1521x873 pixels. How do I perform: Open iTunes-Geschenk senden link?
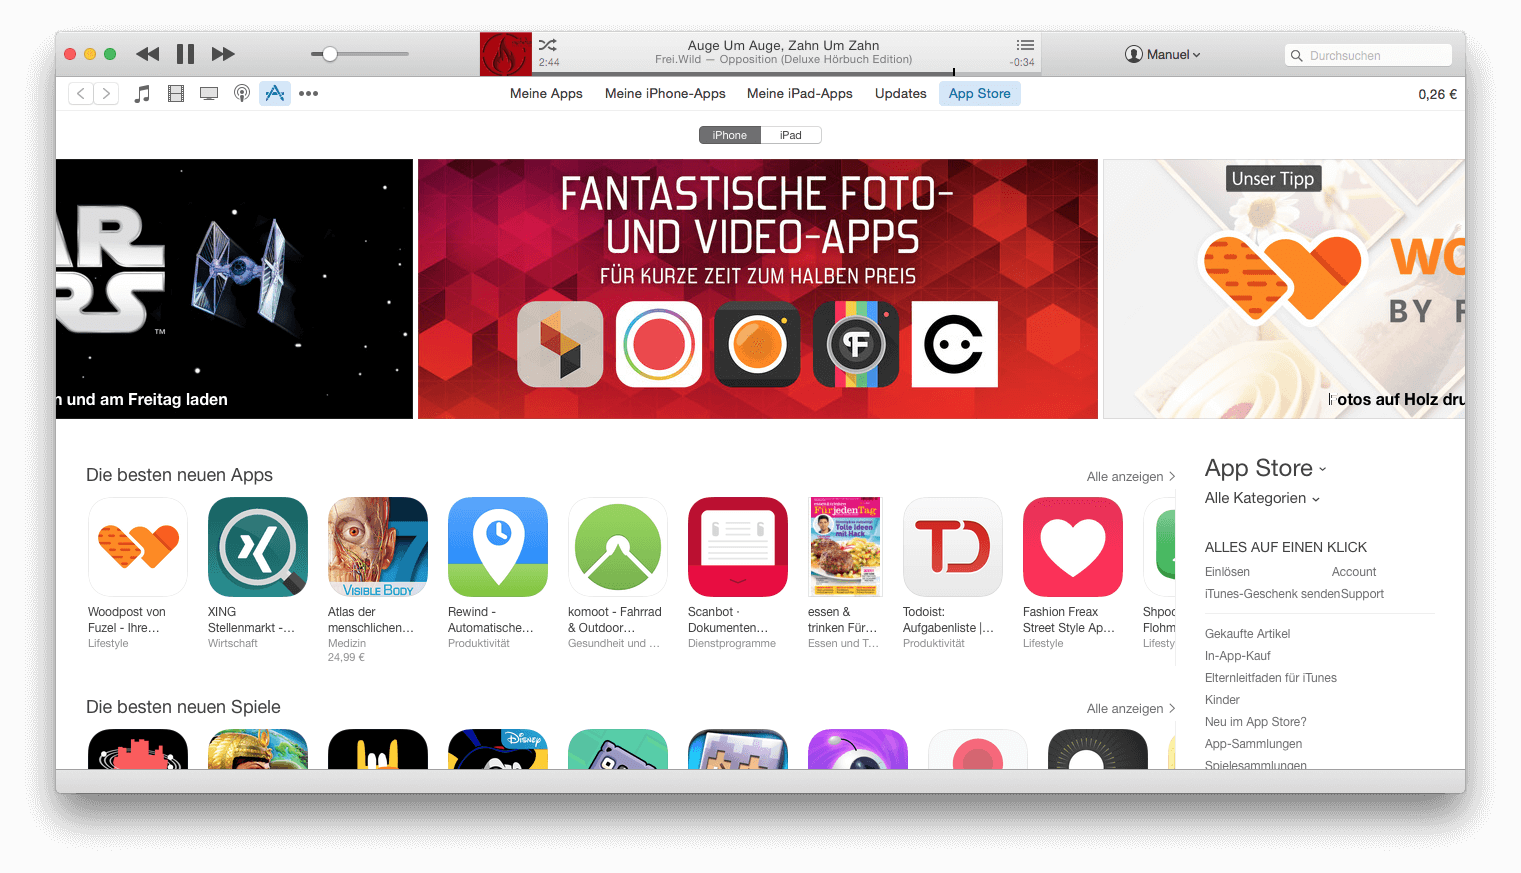[1272, 594]
